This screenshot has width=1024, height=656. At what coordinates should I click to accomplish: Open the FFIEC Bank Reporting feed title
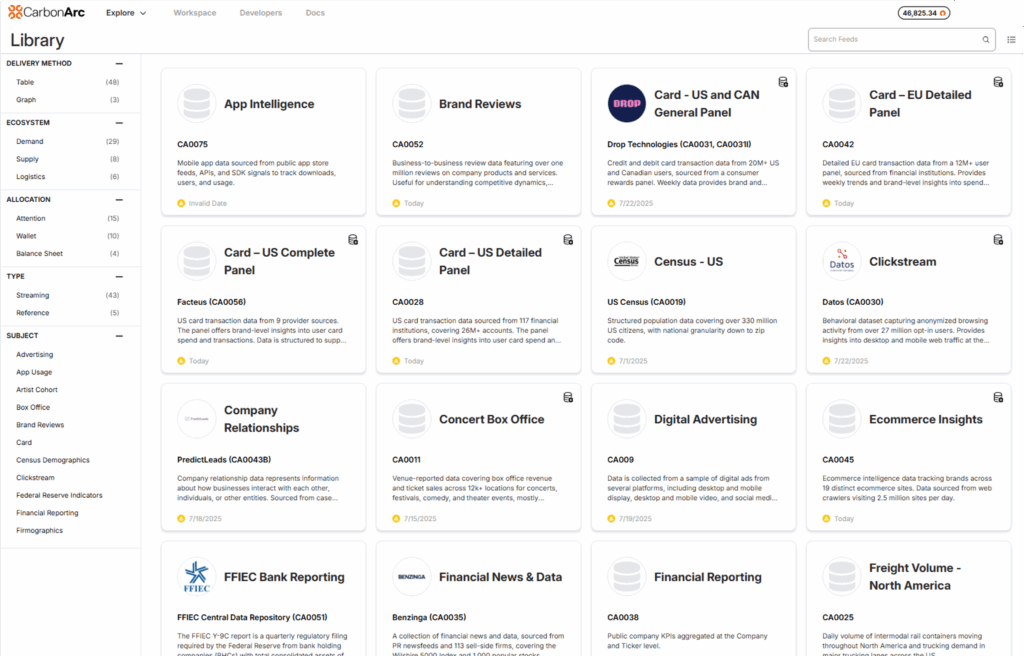[284, 577]
